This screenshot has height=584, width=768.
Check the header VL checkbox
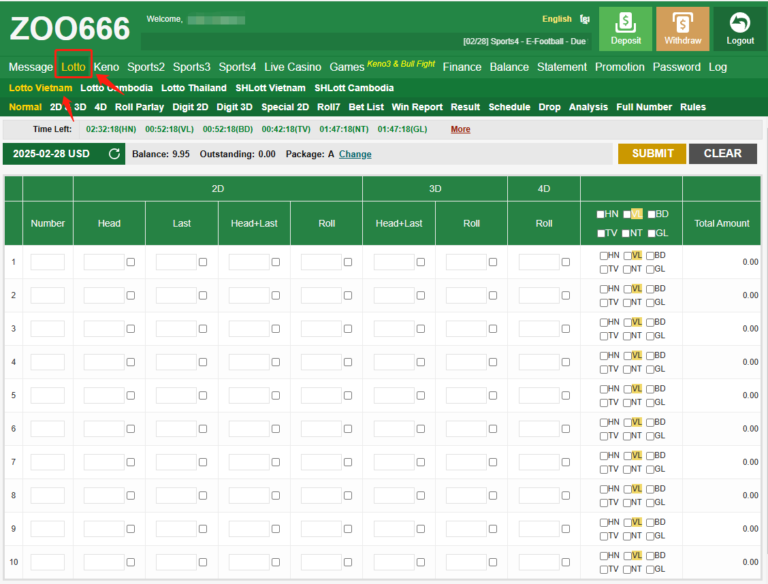(626, 214)
